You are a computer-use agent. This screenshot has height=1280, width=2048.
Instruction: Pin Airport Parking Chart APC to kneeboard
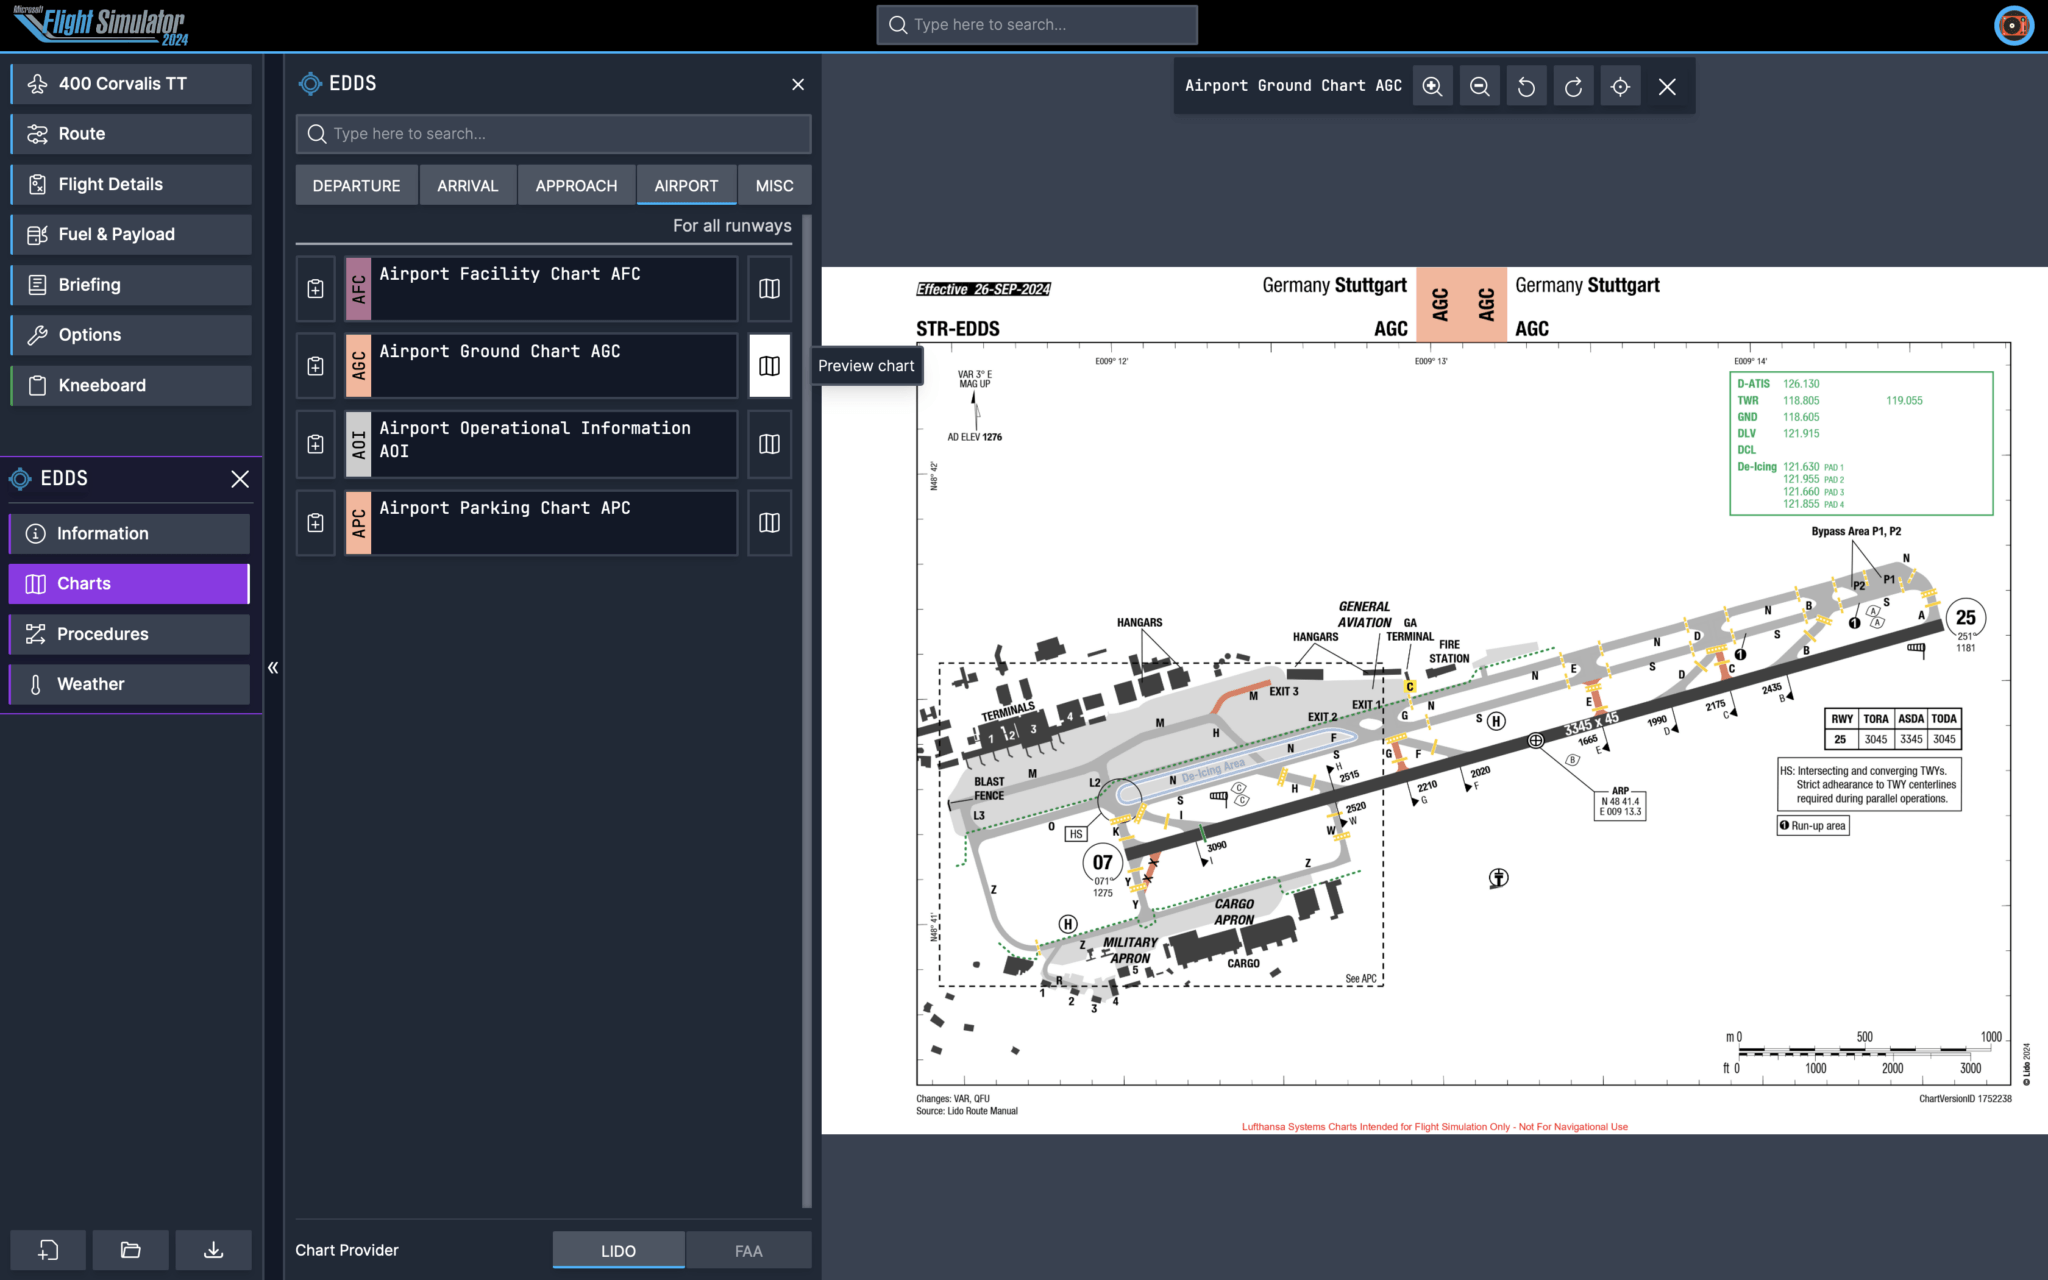tap(315, 522)
